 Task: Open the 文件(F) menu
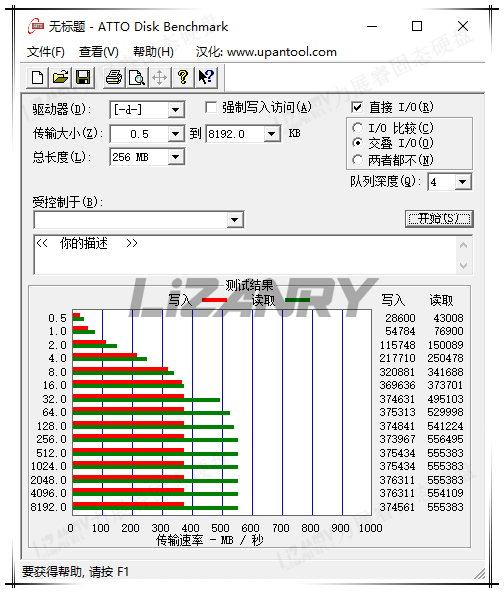click(x=45, y=52)
